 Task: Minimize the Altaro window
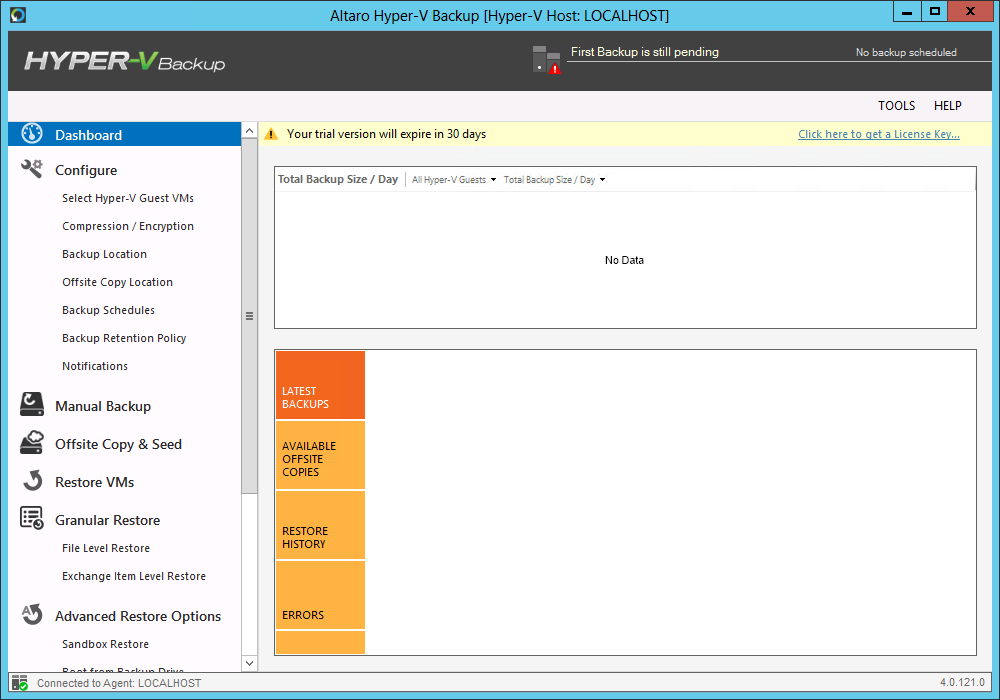[x=907, y=11]
